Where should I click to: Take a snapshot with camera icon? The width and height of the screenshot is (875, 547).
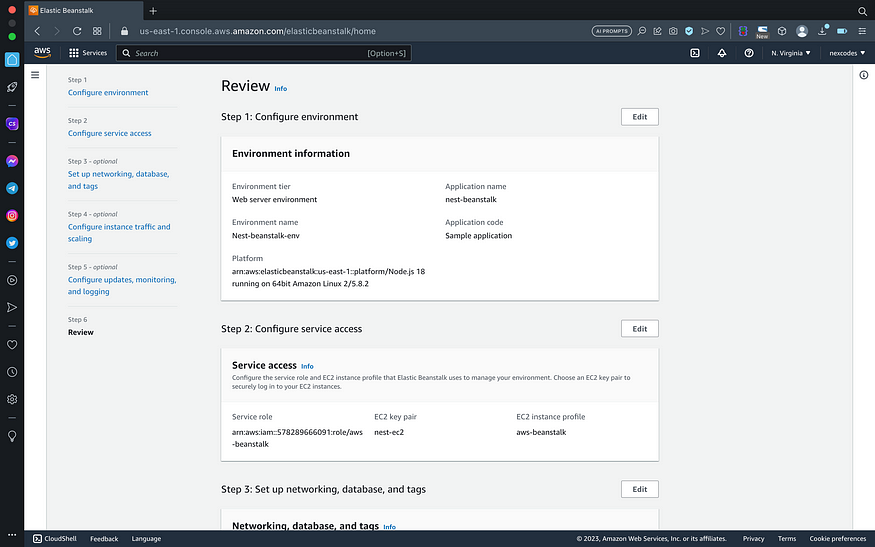[x=673, y=31]
